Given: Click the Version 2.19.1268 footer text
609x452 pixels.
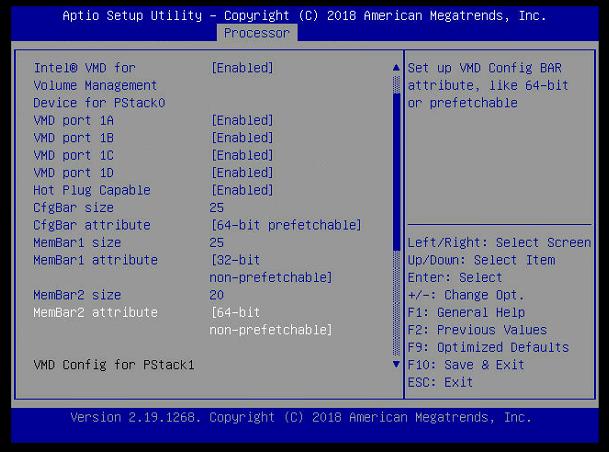Looking at the screenshot, I should (301, 417).
